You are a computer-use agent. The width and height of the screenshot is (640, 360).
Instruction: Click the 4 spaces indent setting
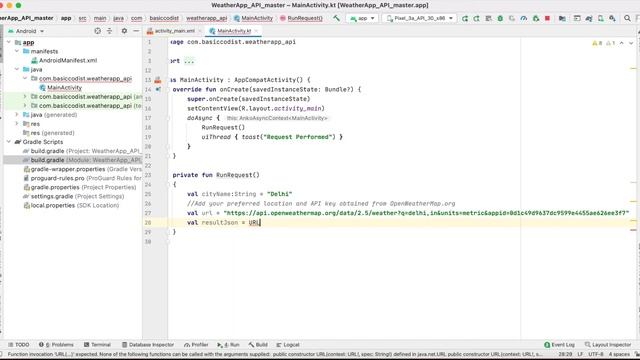(x=619, y=354)
